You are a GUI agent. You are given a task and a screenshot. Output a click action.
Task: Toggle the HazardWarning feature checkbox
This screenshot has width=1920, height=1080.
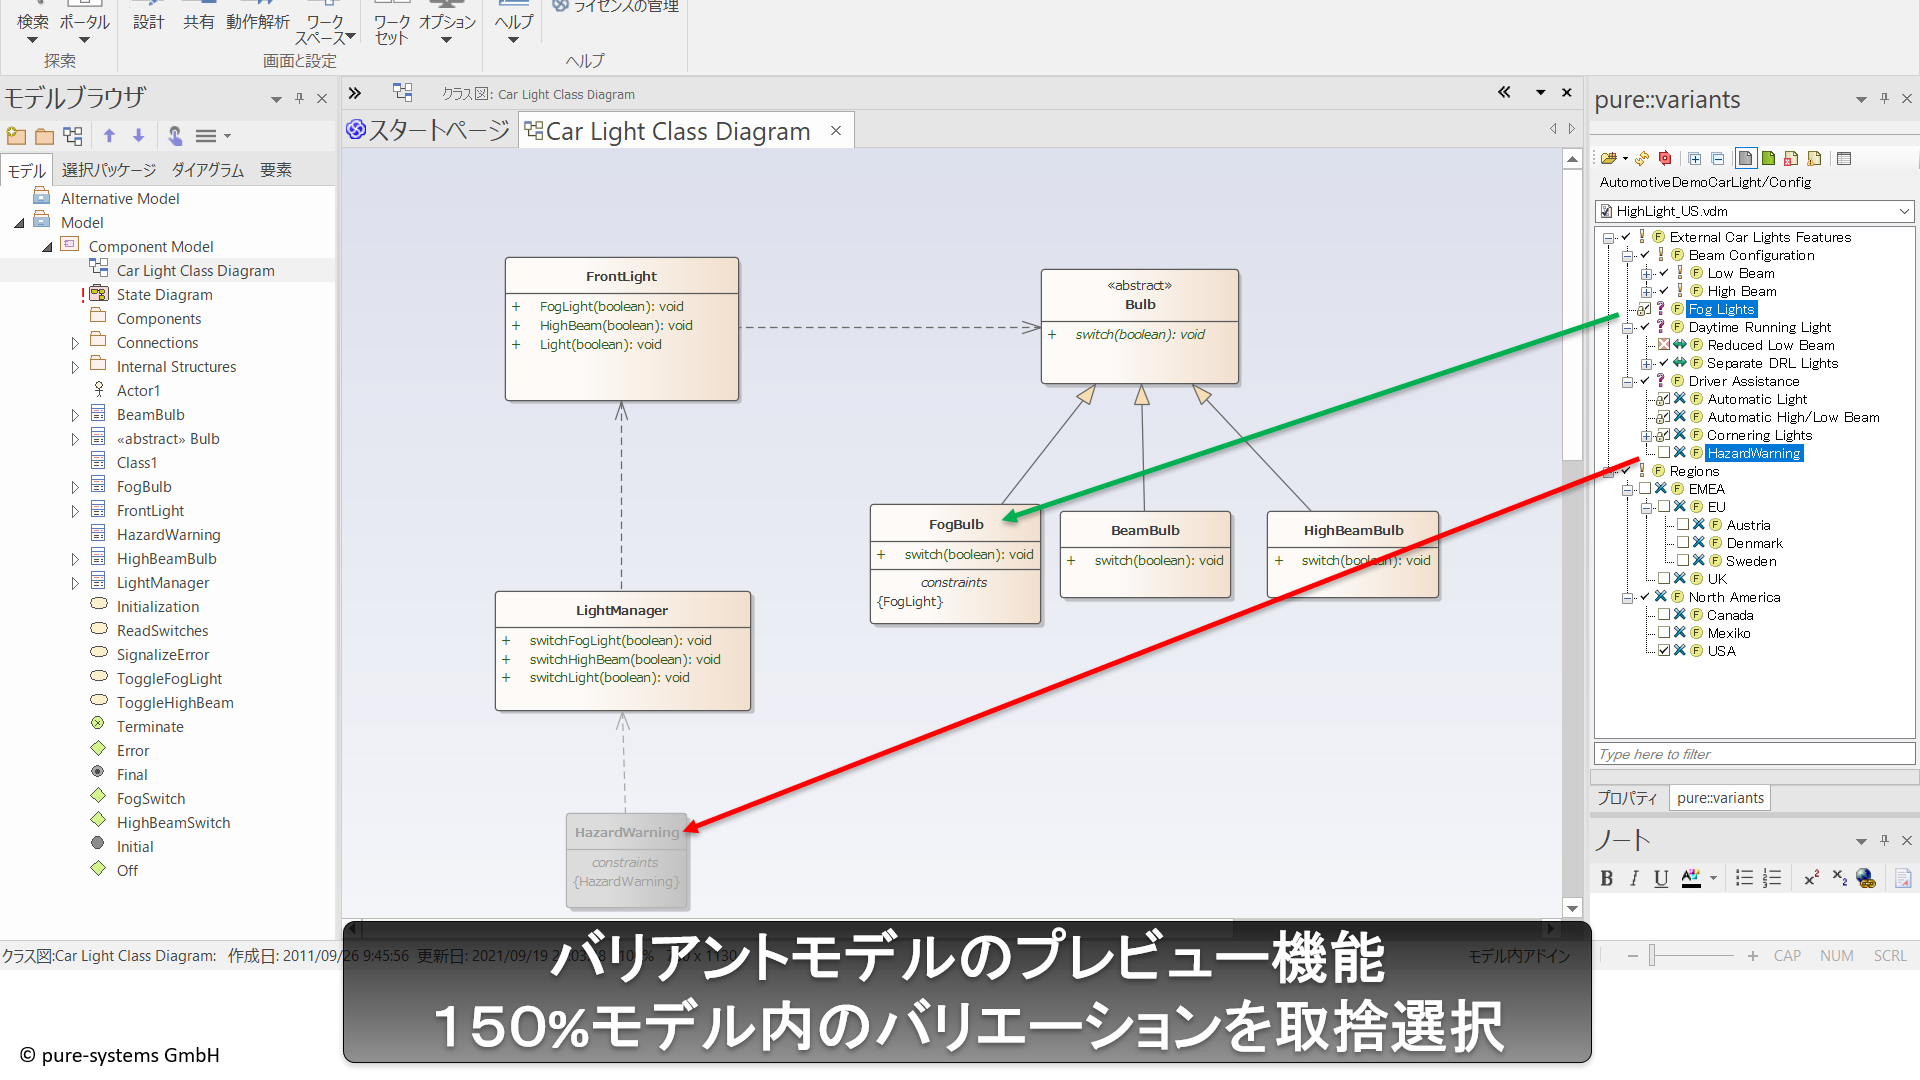tap(1665, 453)
